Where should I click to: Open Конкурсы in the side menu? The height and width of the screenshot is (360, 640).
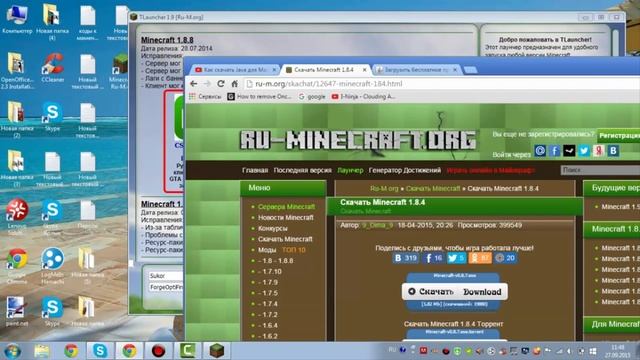coord(273,229)
